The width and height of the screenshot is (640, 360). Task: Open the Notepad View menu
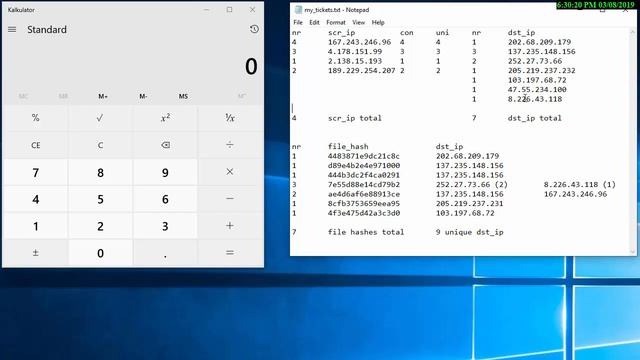pos(358,22)
